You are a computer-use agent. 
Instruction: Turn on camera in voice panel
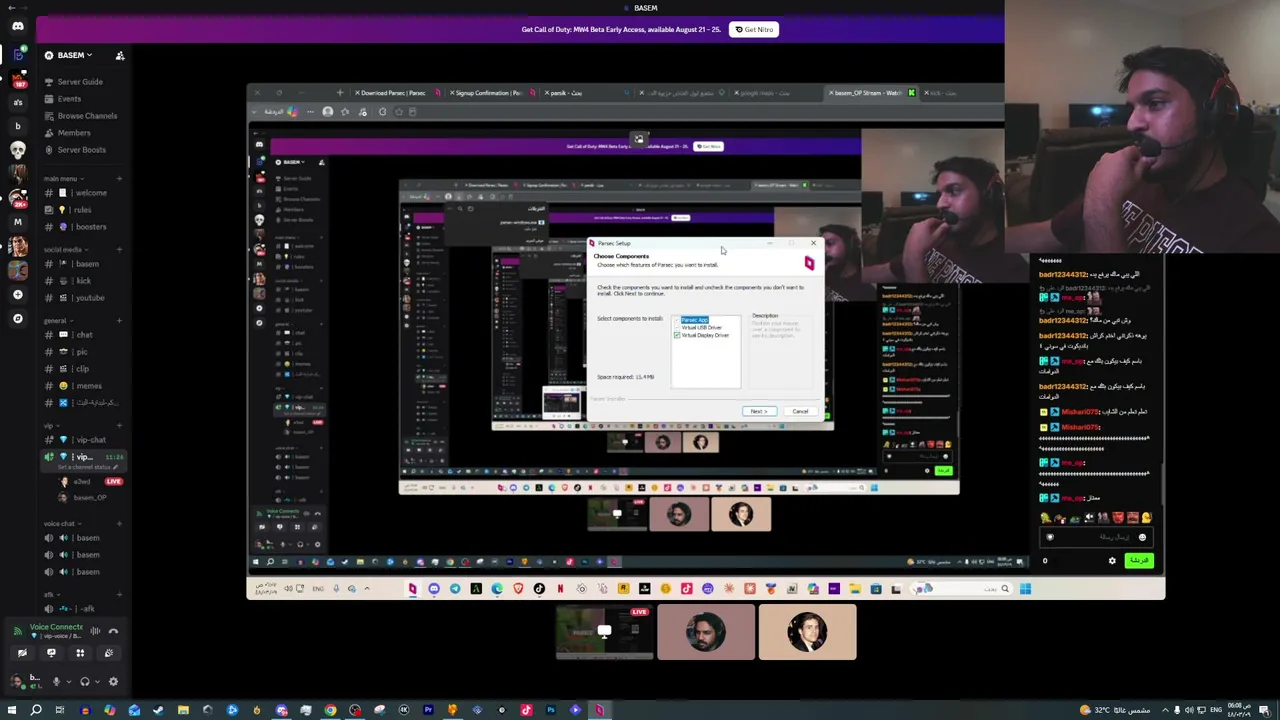point(22,653)
